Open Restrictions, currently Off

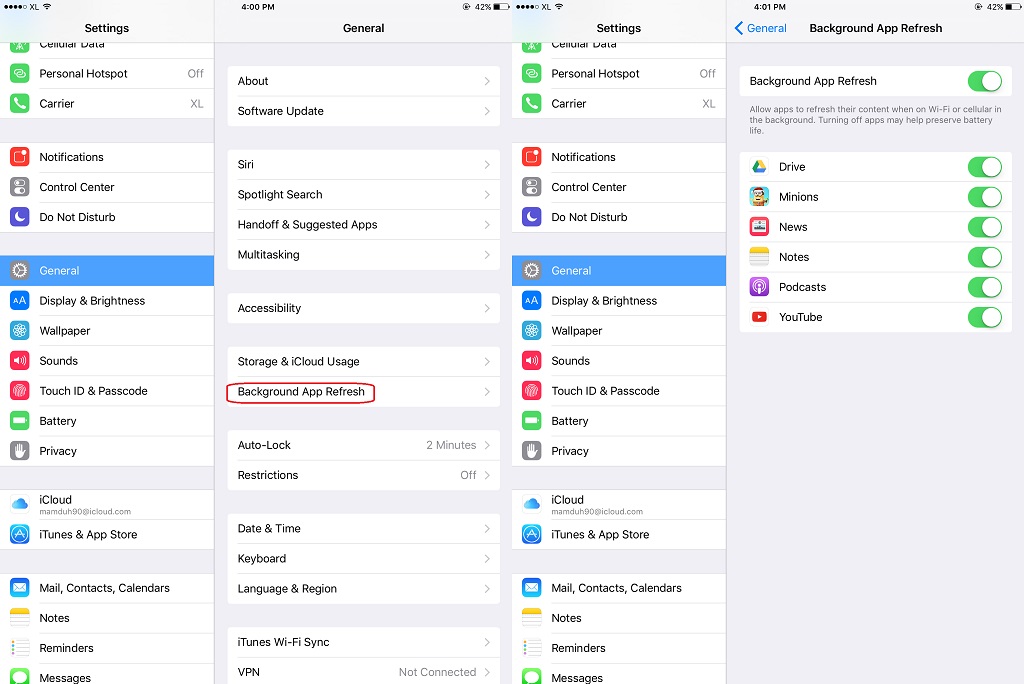coord(364,475)
